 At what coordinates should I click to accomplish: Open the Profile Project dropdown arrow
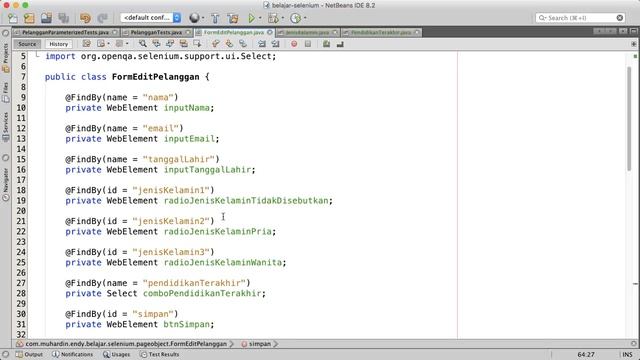[305, 18]
